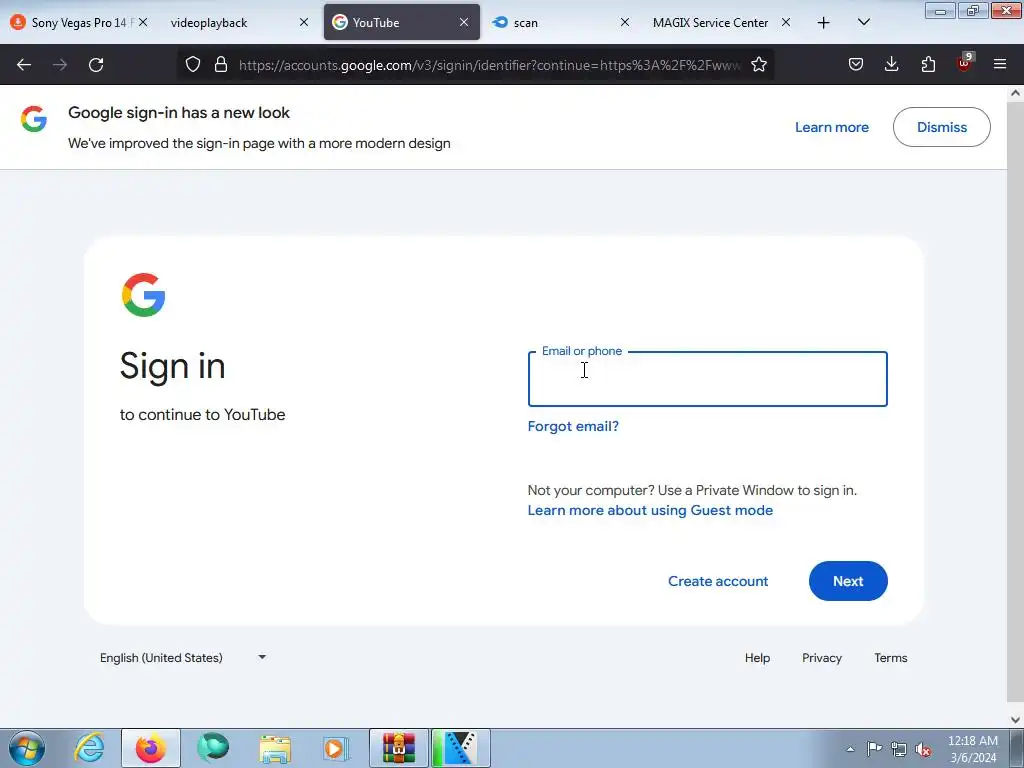This screenshot has width=1024, height=768.
Task: Dismiss the new look banner
Action: pyautogui.click(x=941, y=127)
